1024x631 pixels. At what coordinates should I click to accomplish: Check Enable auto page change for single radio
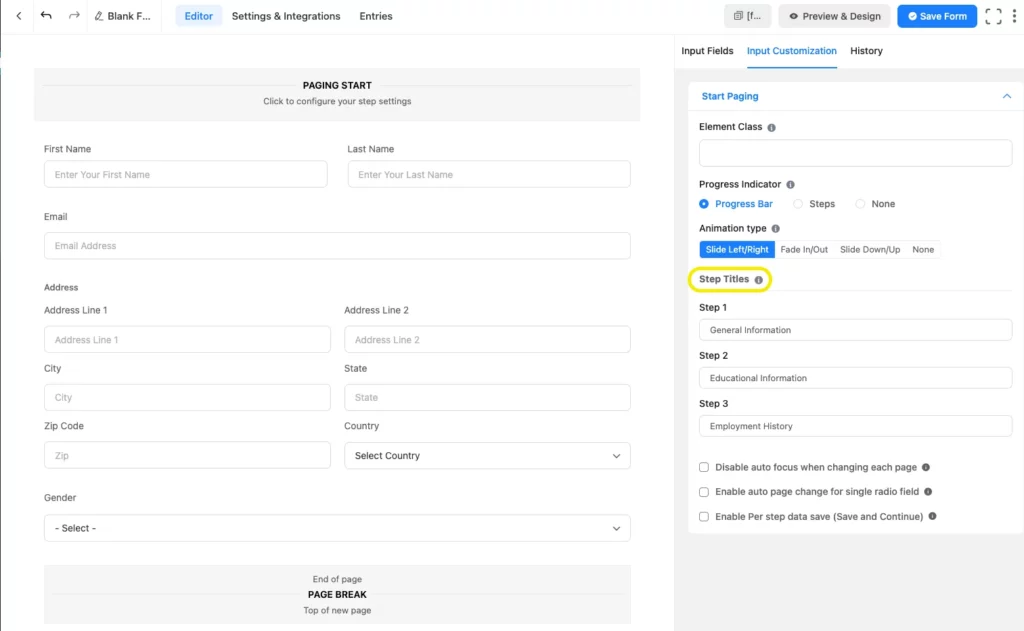point(703,492)
